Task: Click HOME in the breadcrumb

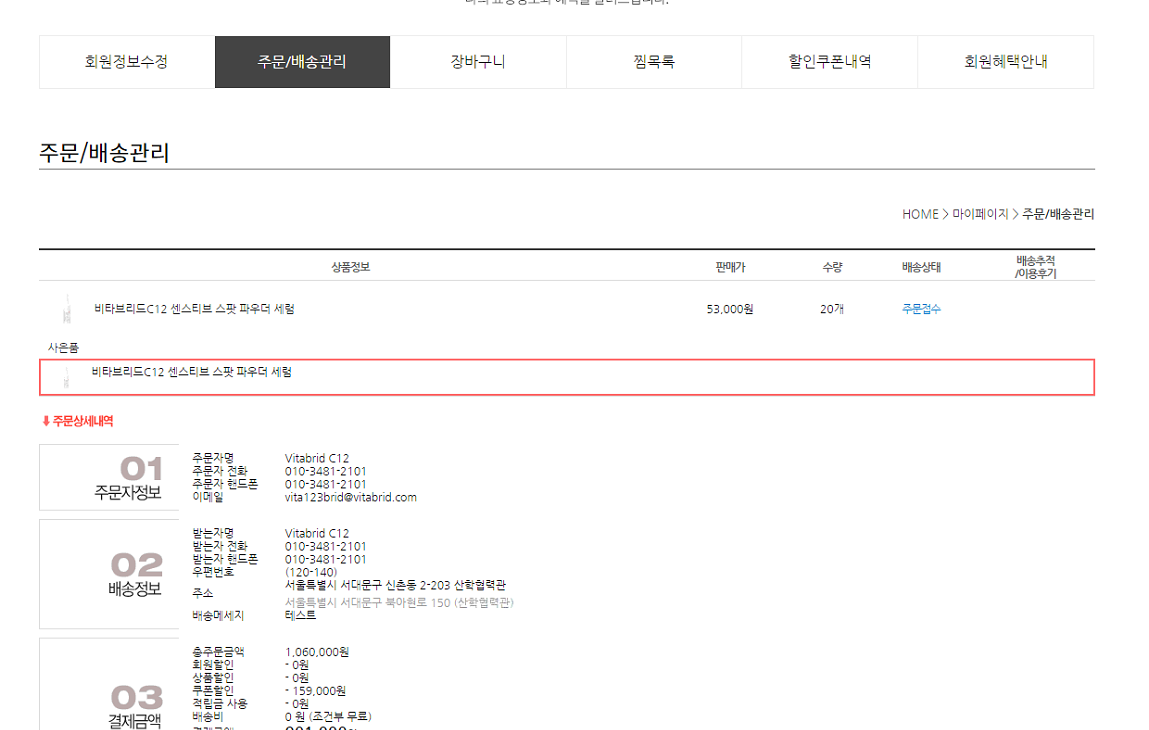Action: pos(920,214)
